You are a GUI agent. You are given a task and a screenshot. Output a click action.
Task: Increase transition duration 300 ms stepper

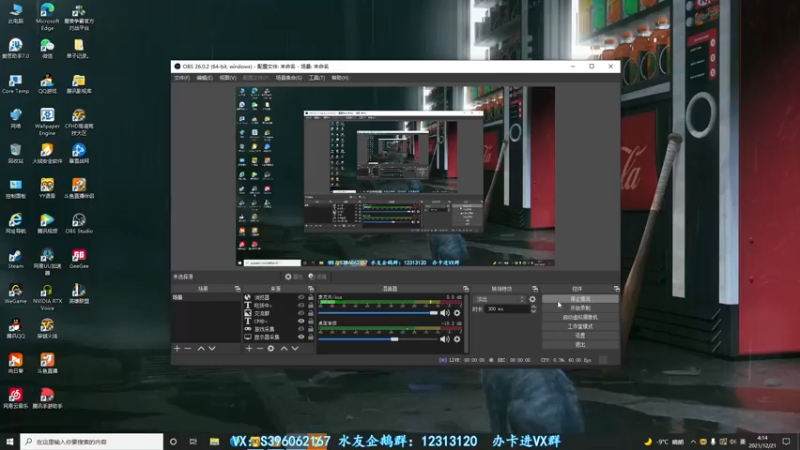(x=533, y=307)
